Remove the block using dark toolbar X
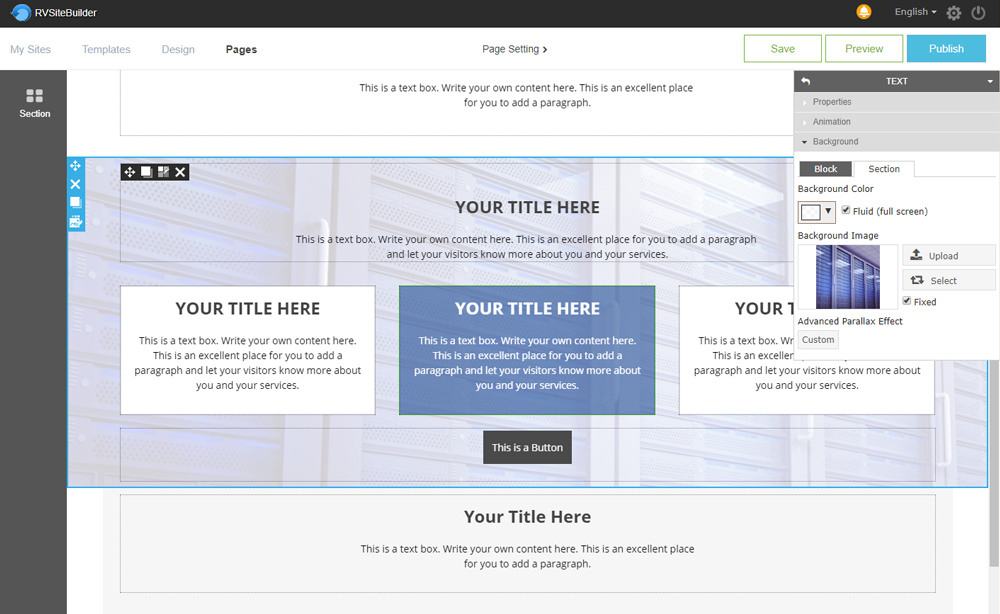1000x614 pixels. click(181, 172)
